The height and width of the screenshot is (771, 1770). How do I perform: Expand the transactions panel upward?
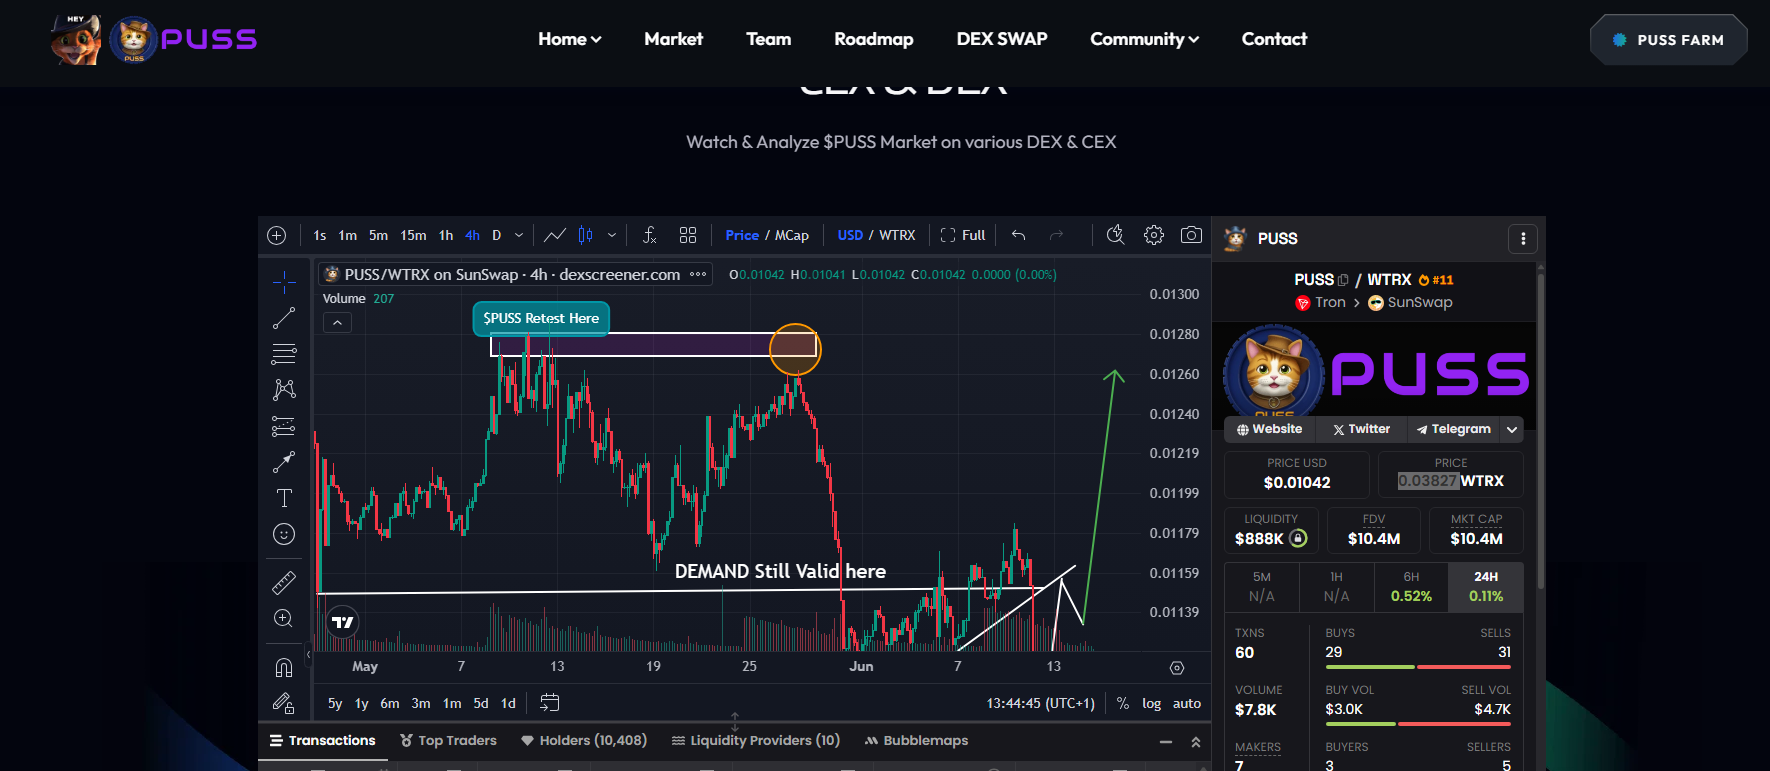coord(1195,741)
